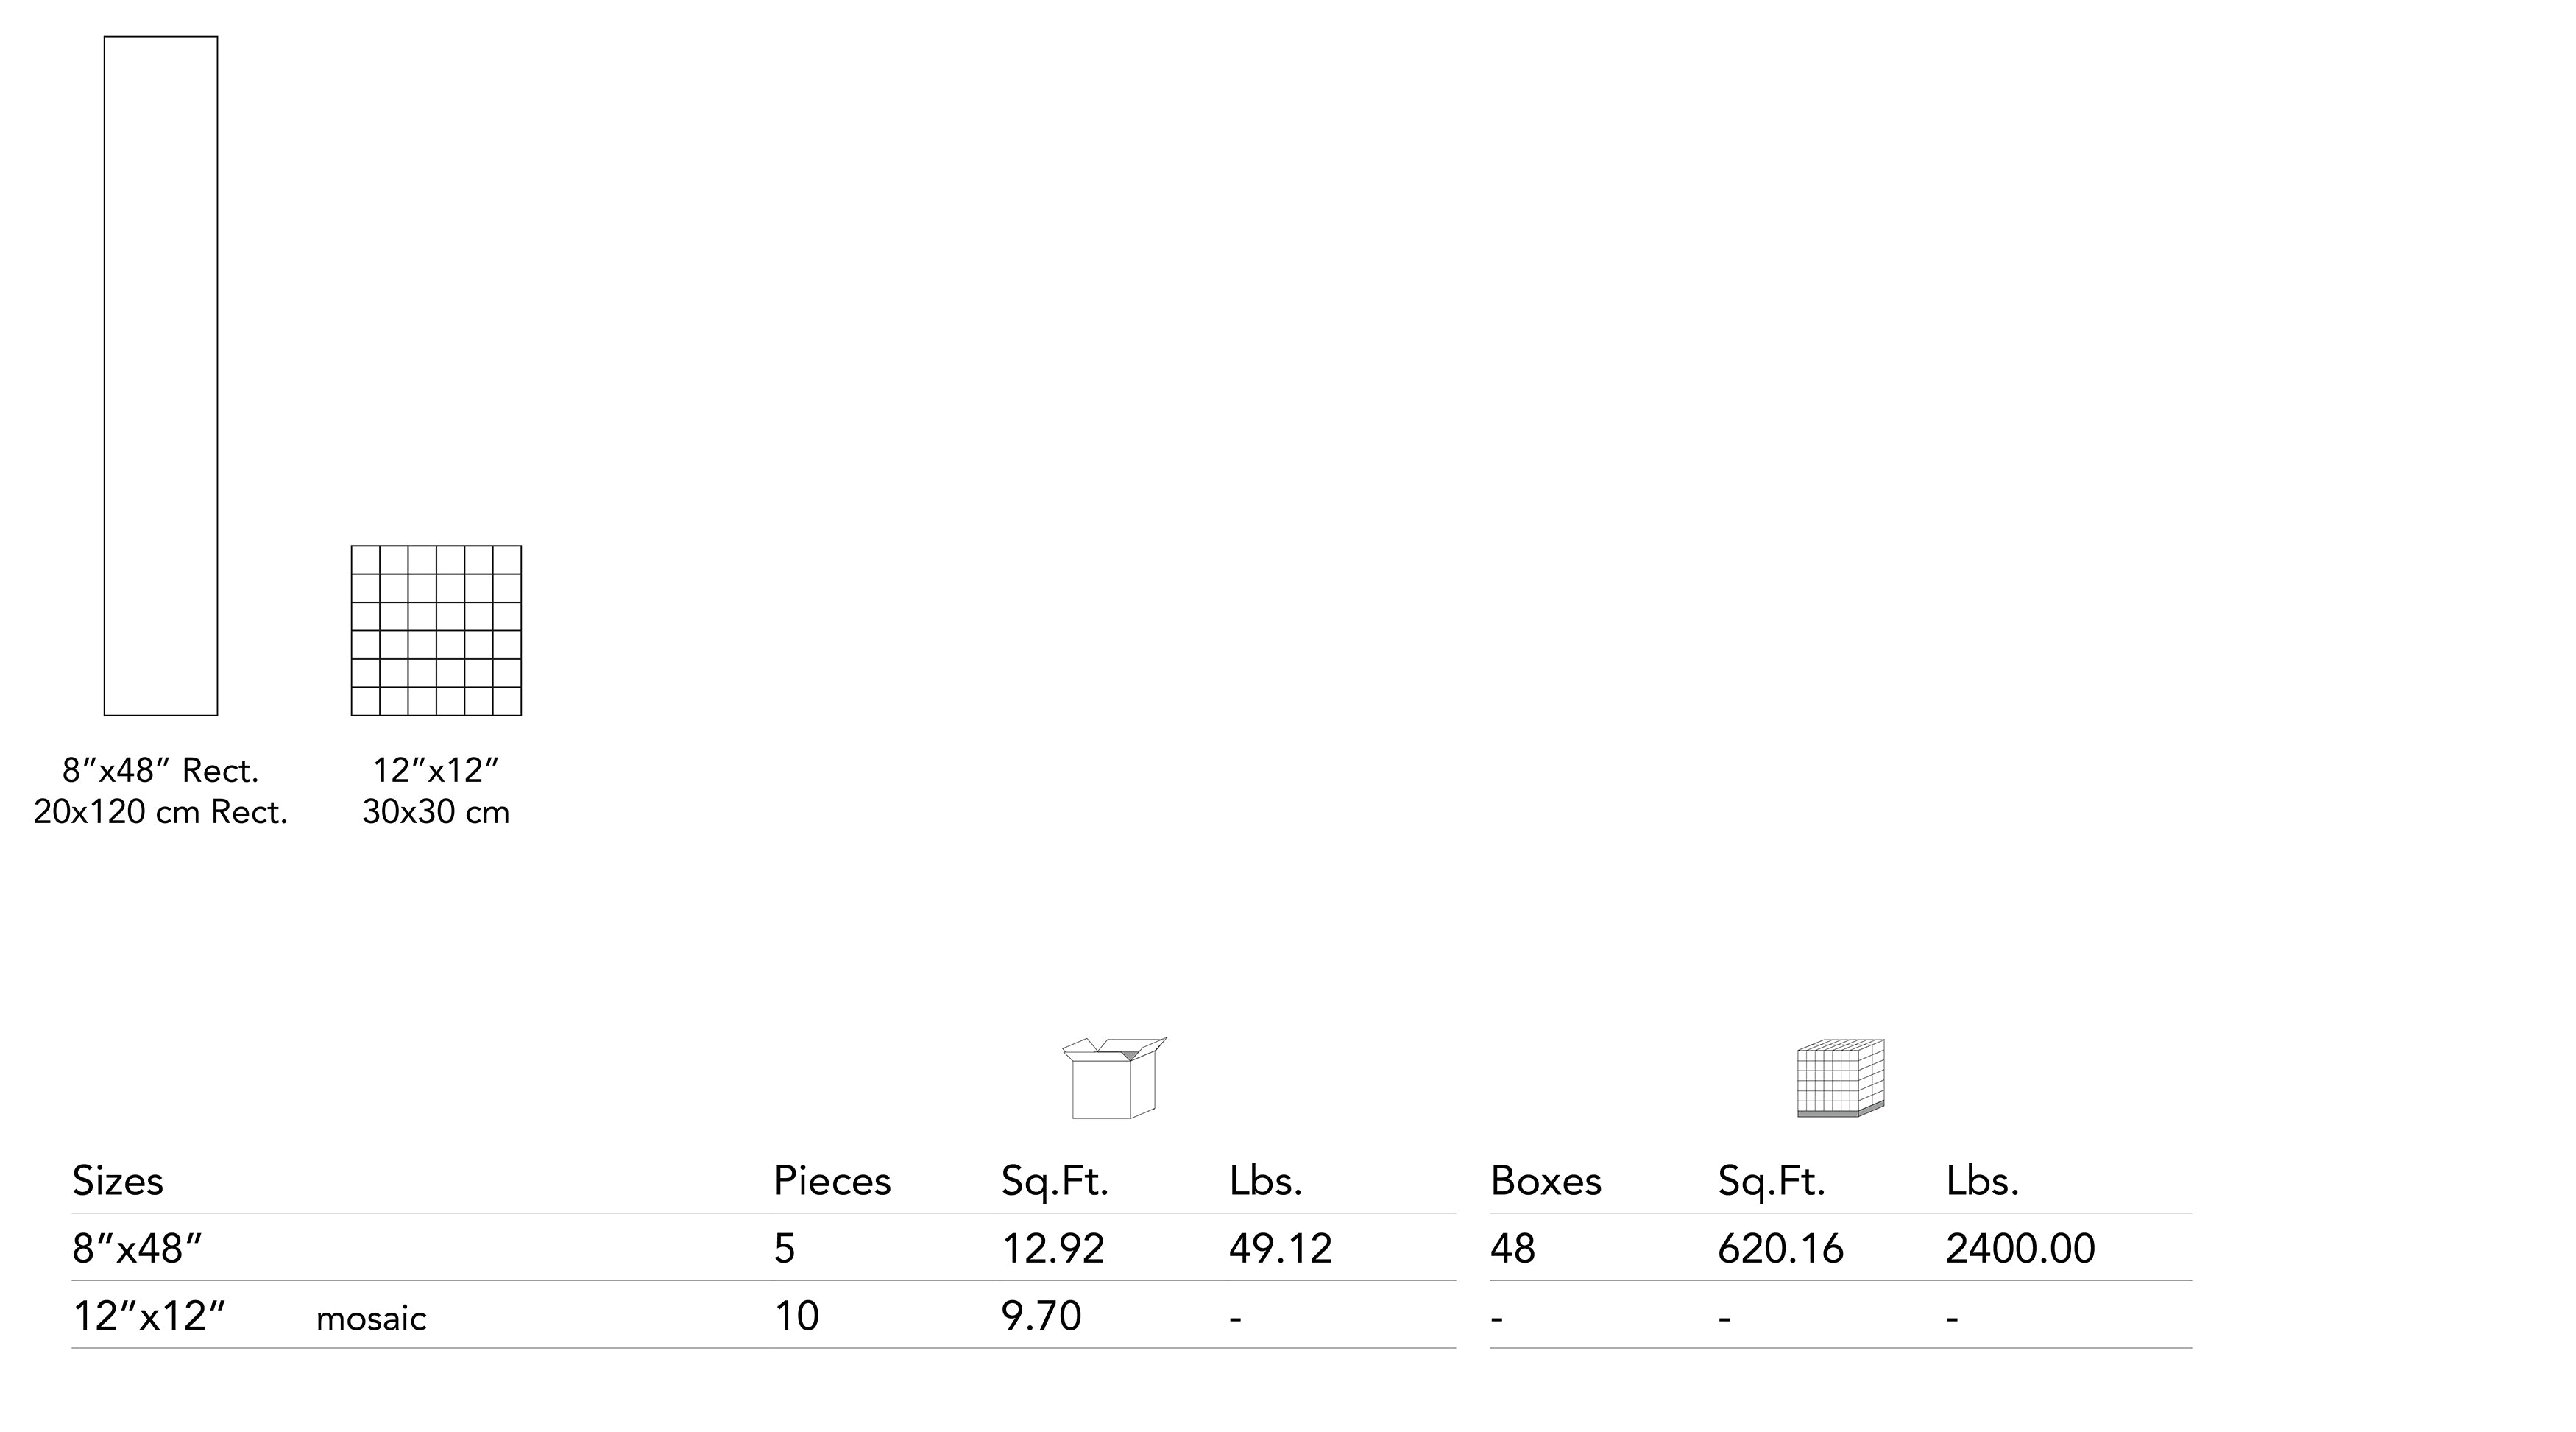
Task: Click the 620.16 pallet square feet value
Action: coord(1780,1248)
